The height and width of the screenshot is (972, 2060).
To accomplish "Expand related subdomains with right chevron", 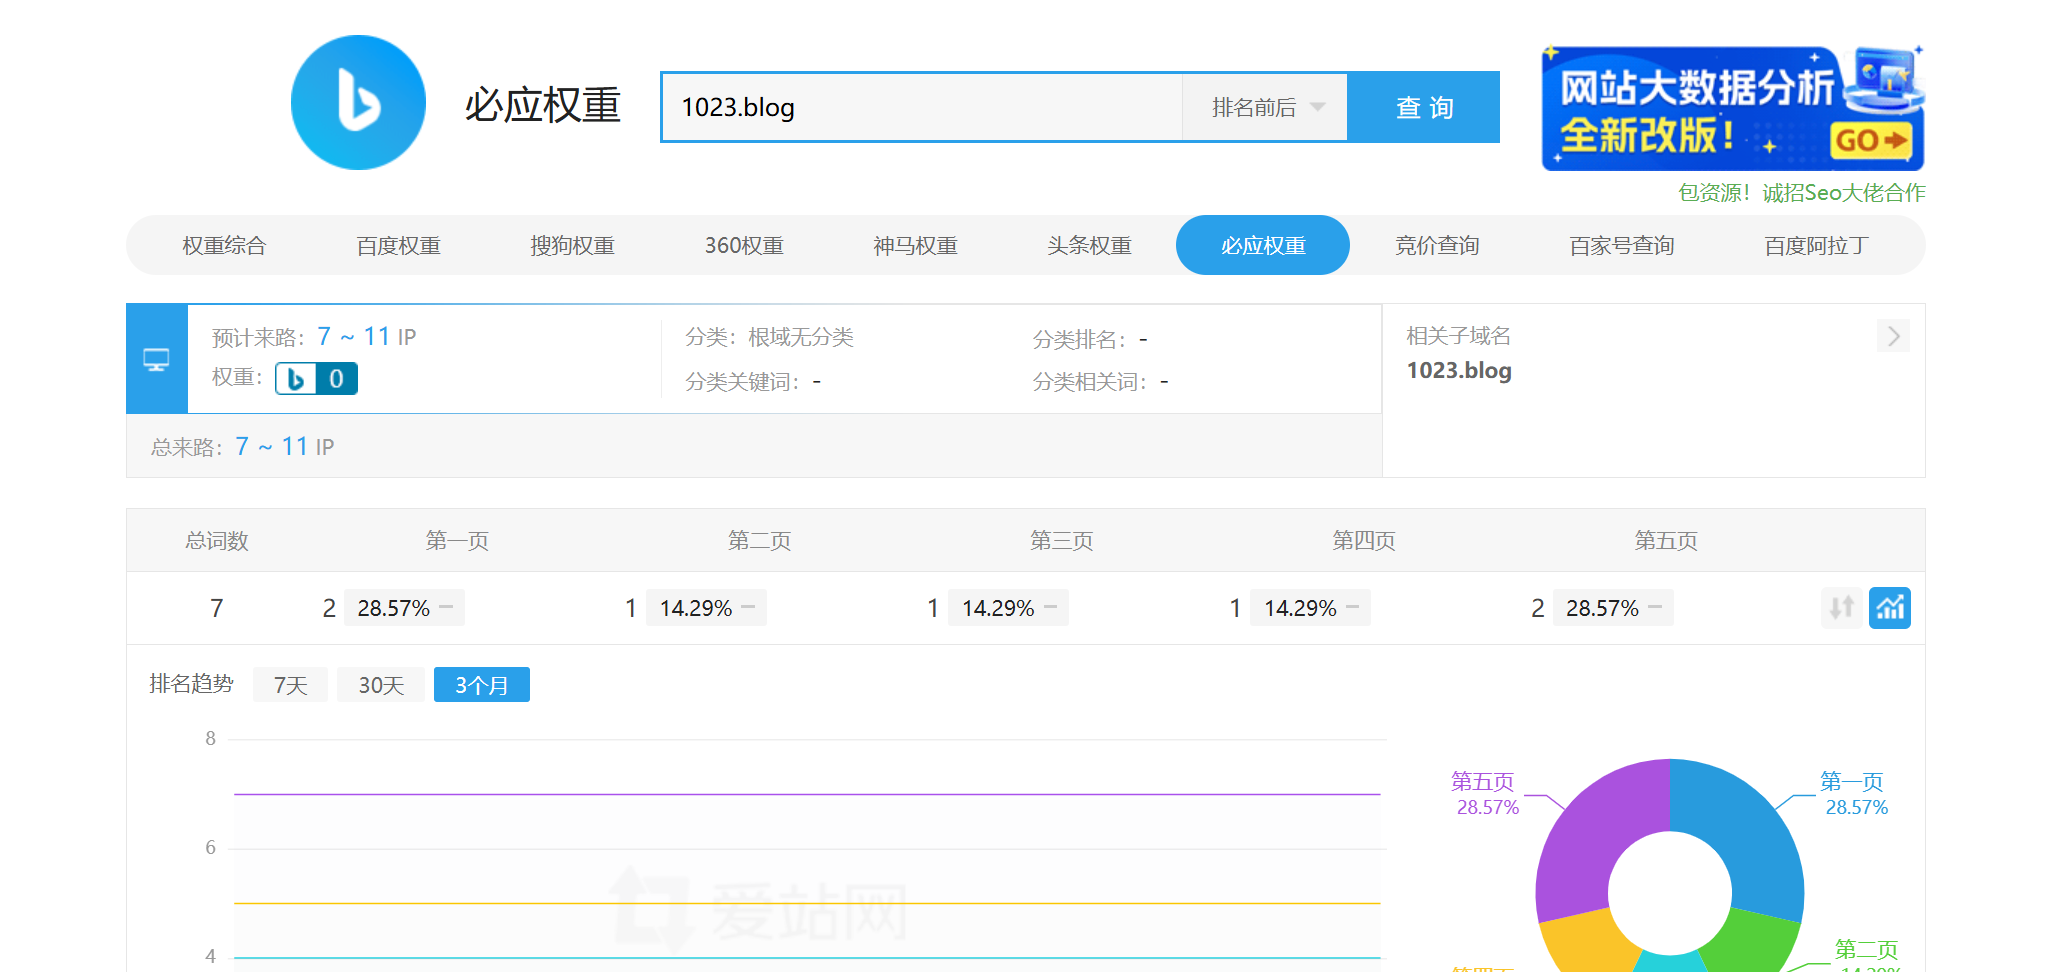I will click(1893, 336).
